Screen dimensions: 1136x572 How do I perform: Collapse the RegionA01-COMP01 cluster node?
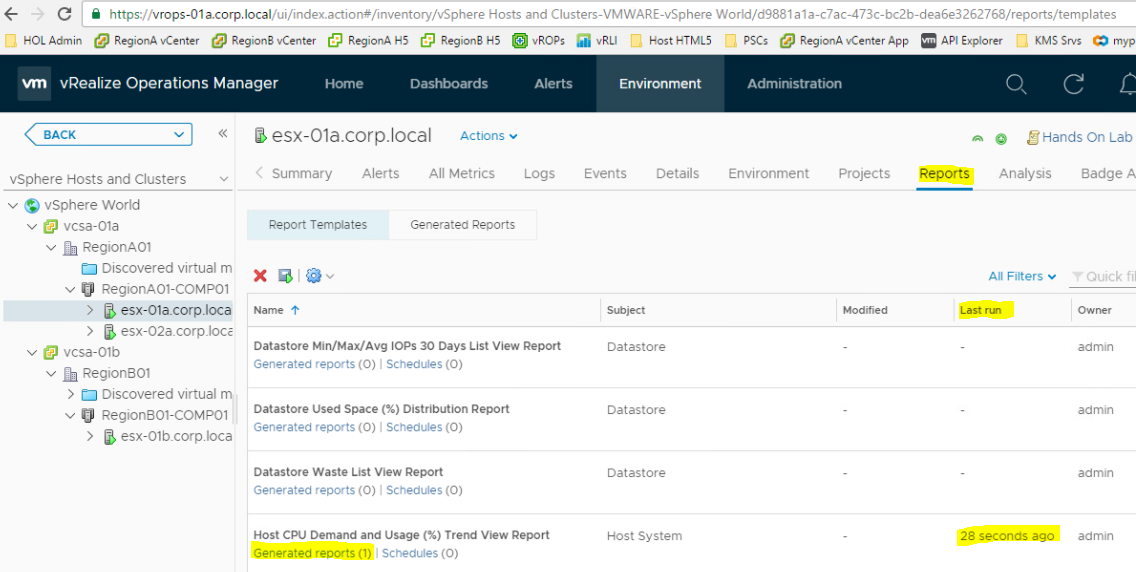70,290
